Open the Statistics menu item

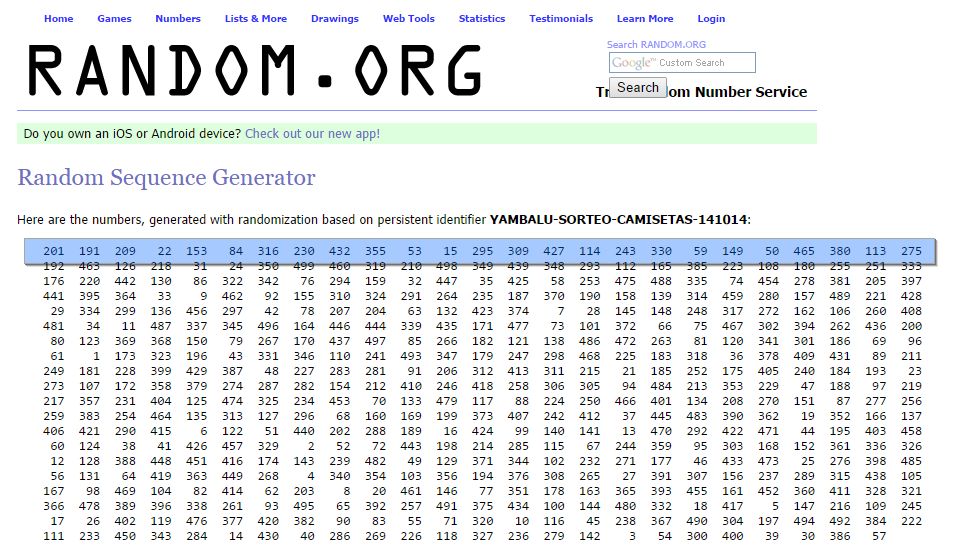coord(482,18)
